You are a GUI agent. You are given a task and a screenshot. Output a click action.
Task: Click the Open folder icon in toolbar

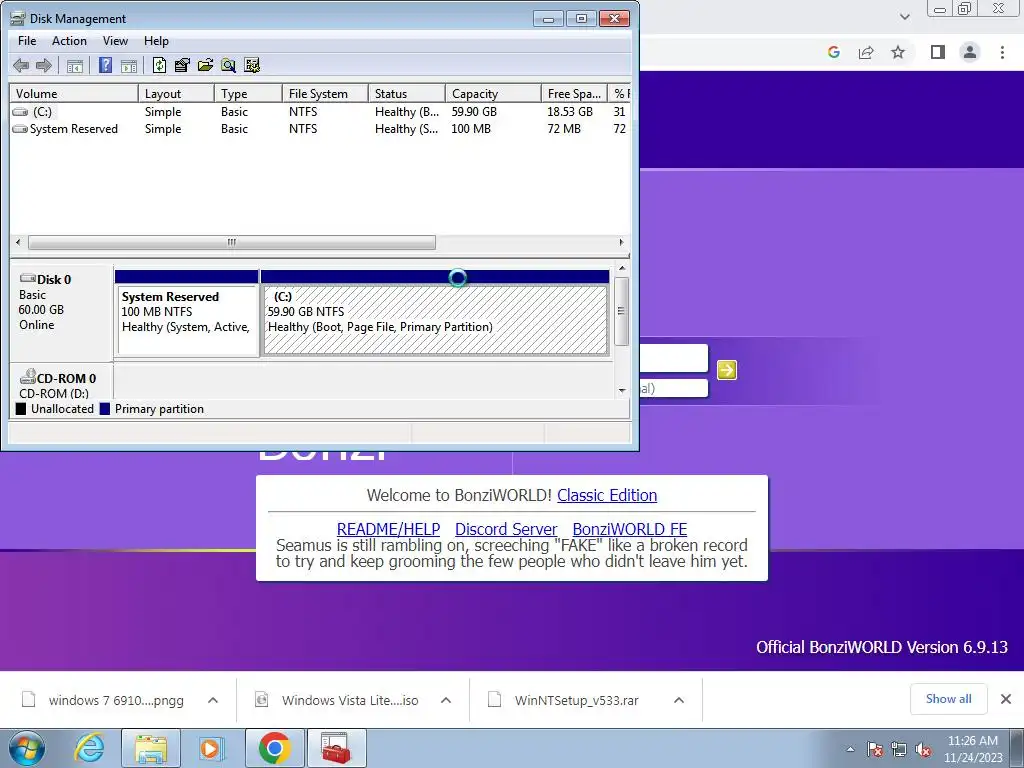coord(205,65)
